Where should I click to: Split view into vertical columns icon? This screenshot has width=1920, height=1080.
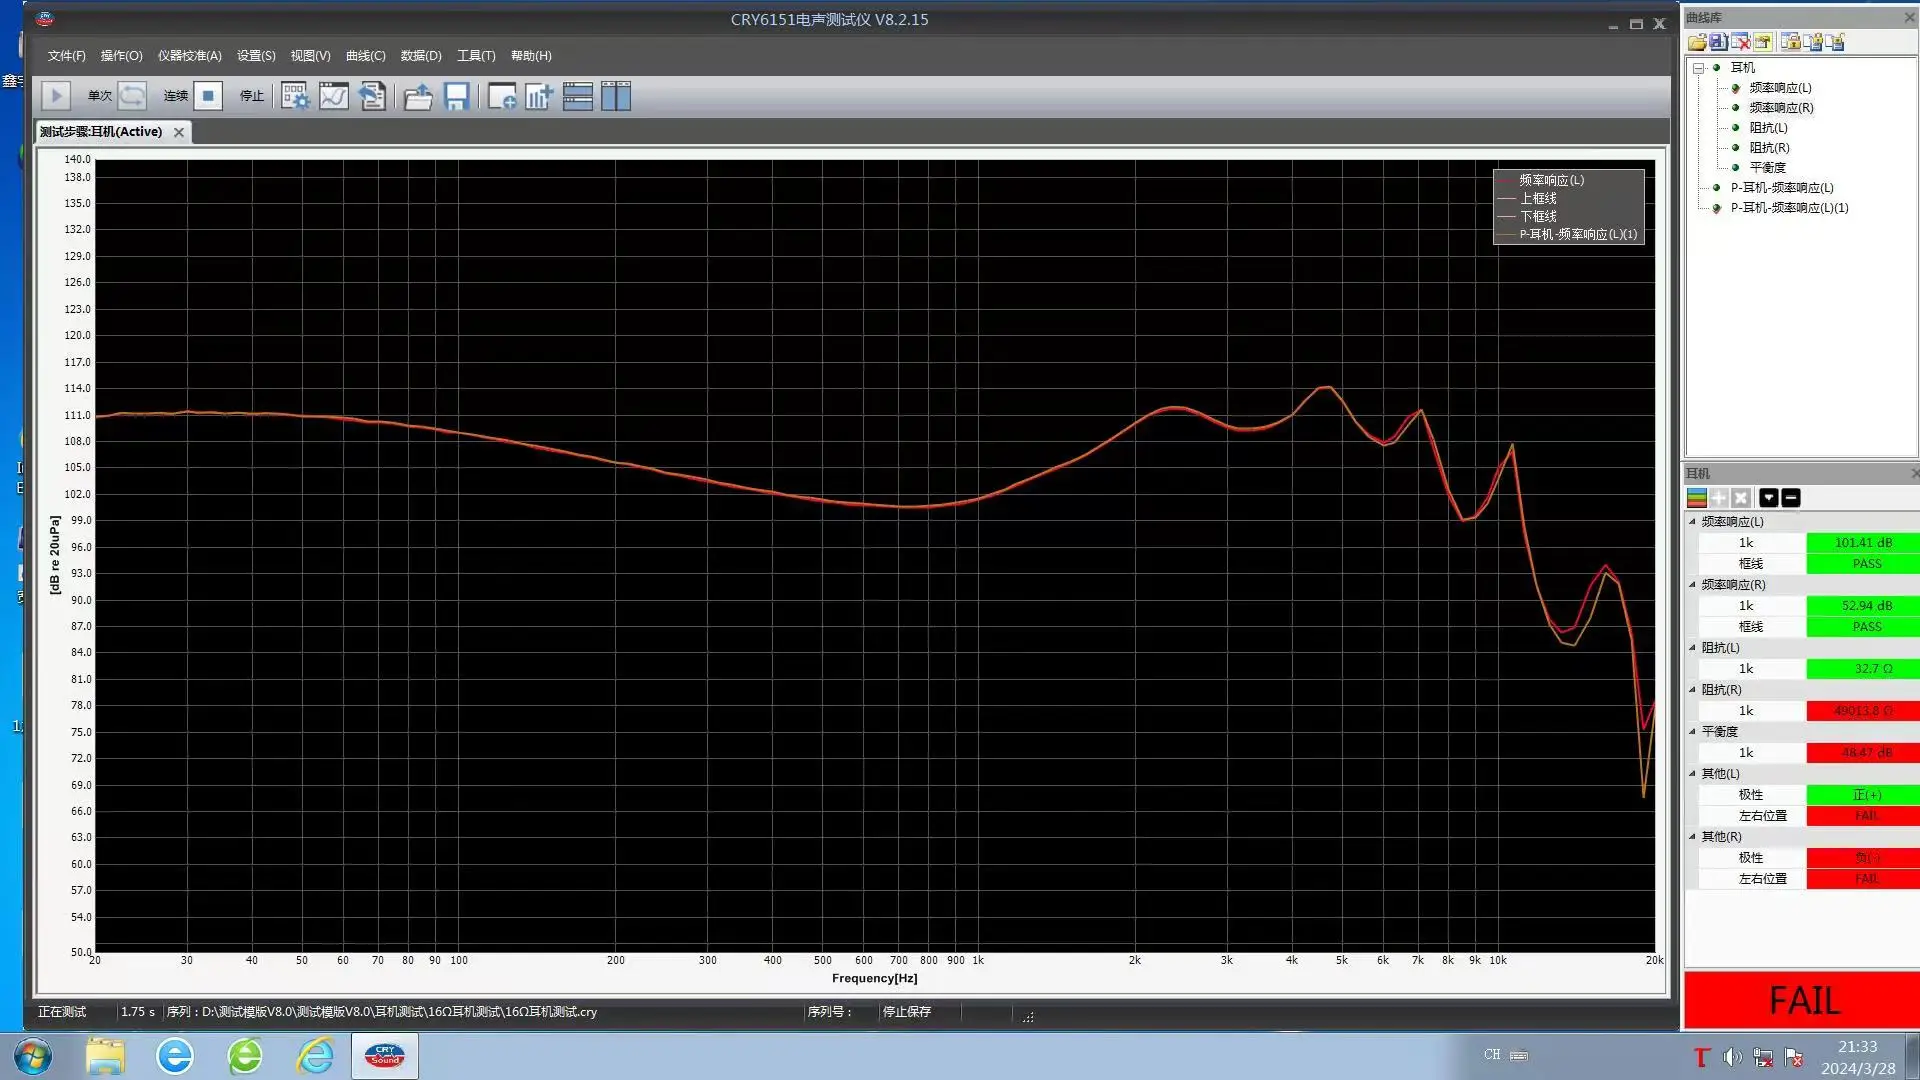pyautogui.click(x=616, y=96)
